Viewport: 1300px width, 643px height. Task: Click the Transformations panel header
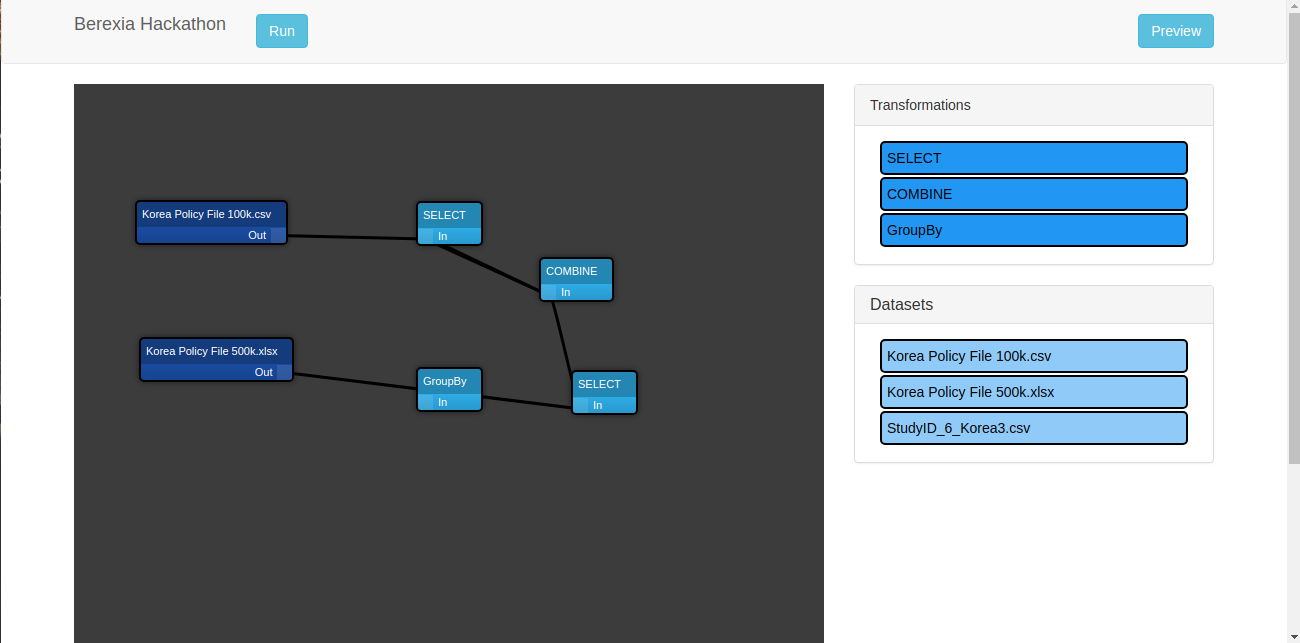[1034, 105]
